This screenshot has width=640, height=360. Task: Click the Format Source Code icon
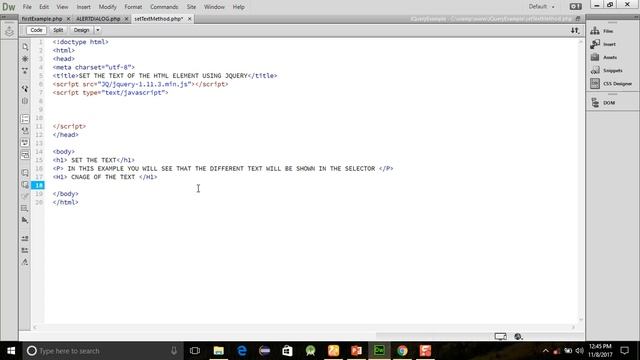pos(25,262)
